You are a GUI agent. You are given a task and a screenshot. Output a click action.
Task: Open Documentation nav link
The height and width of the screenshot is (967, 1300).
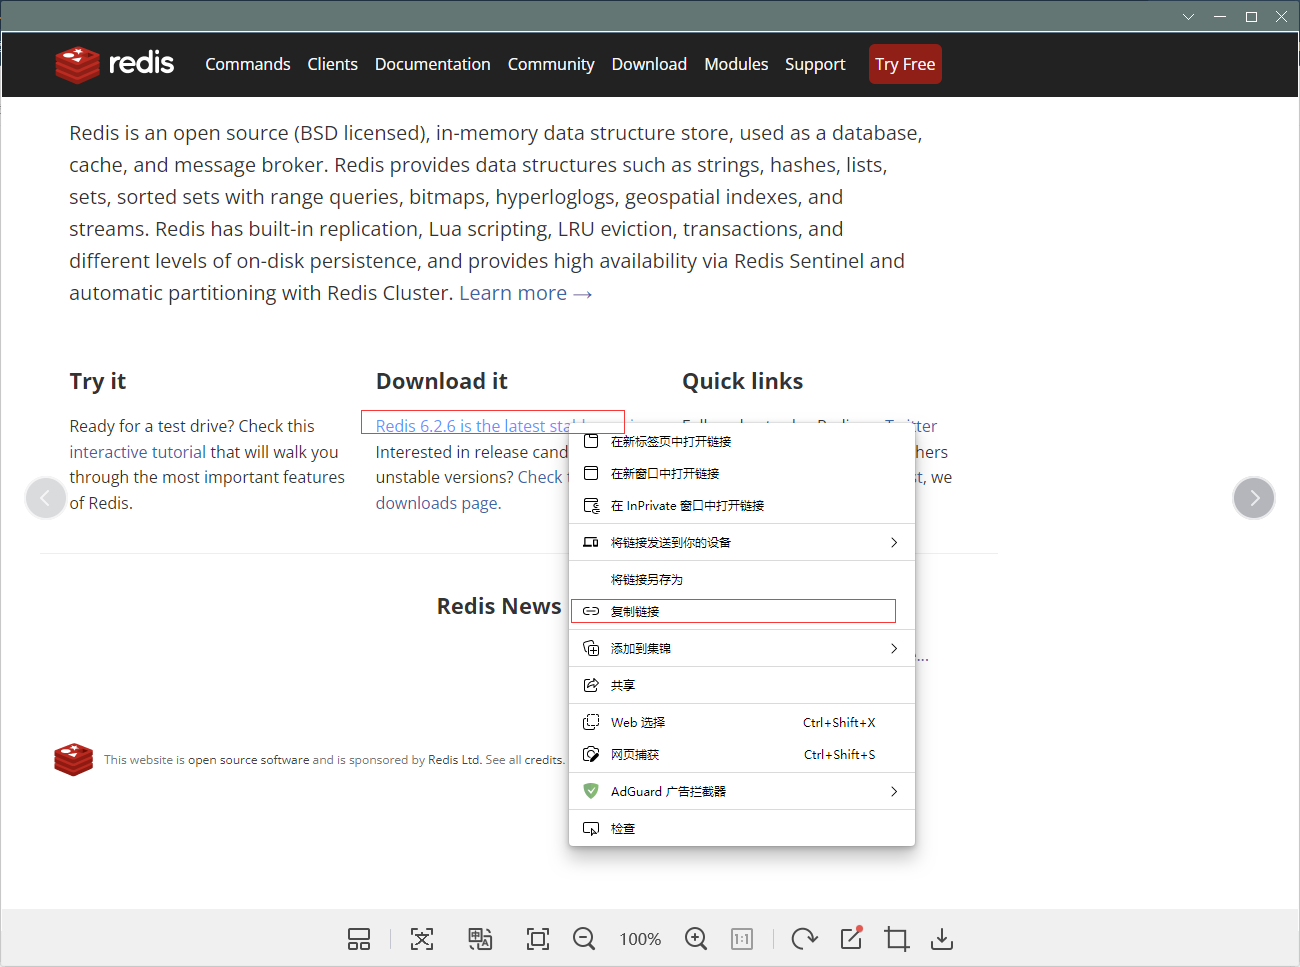(x=433, y=64)
